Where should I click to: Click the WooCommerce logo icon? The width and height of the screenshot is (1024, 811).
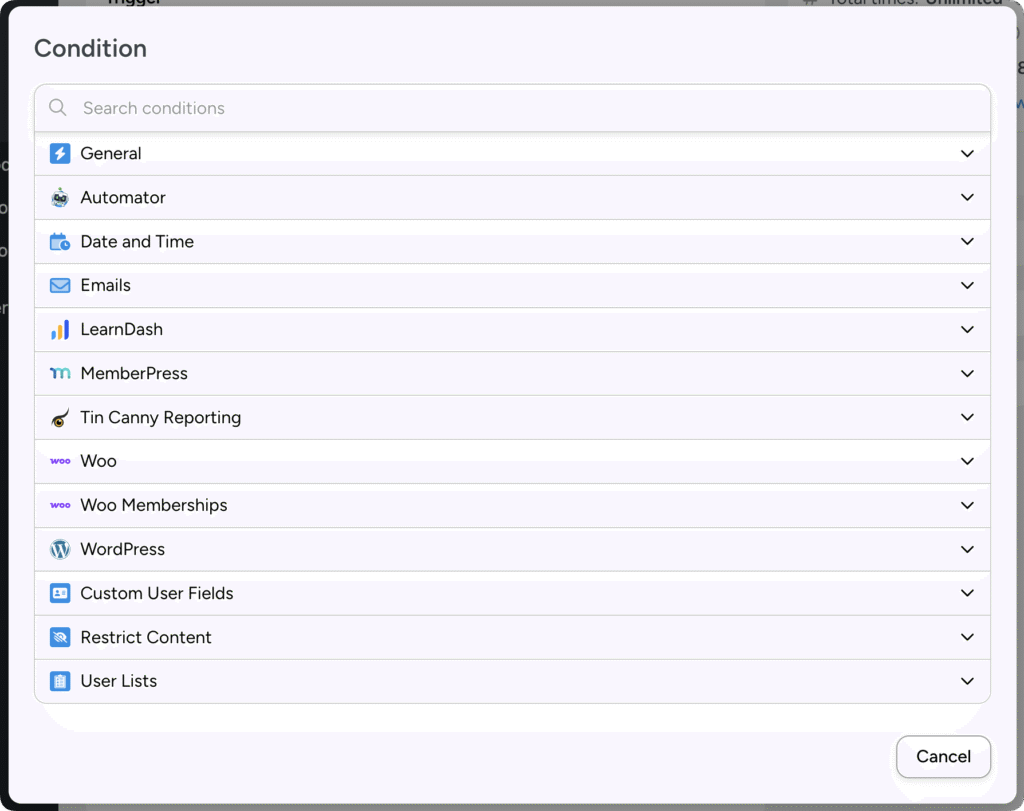coord(61,461)
